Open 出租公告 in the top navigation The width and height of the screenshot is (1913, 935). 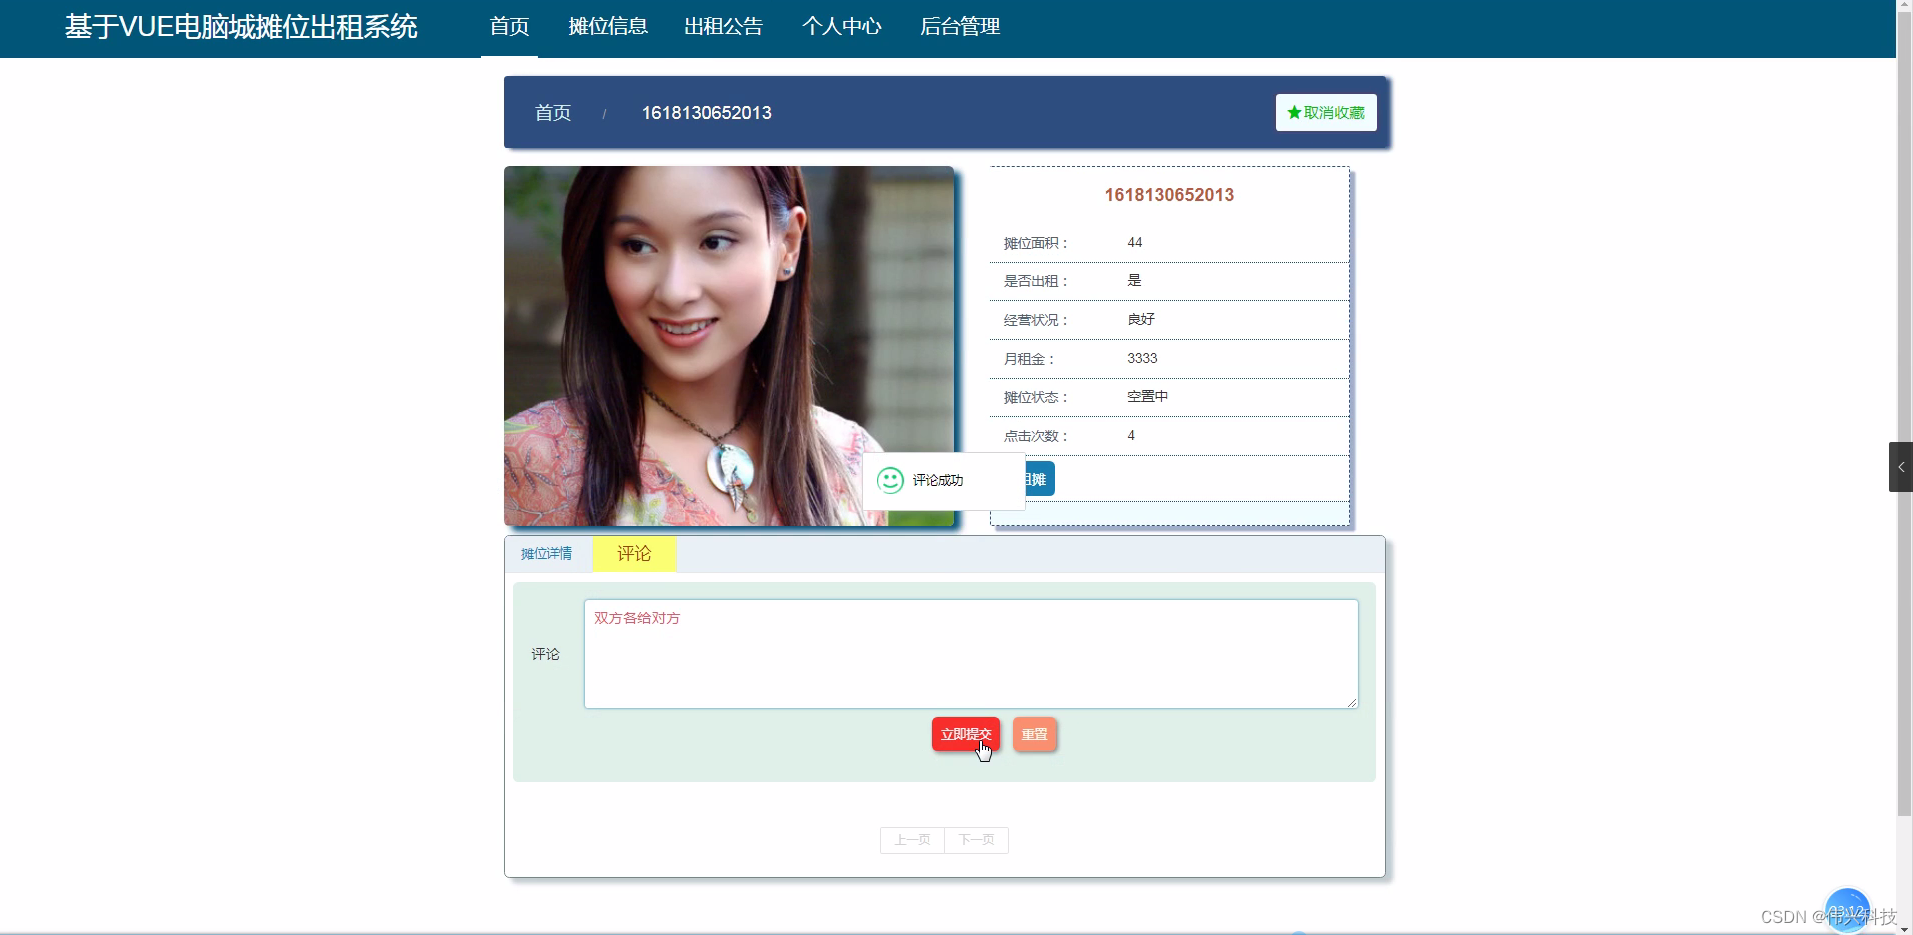723,27
